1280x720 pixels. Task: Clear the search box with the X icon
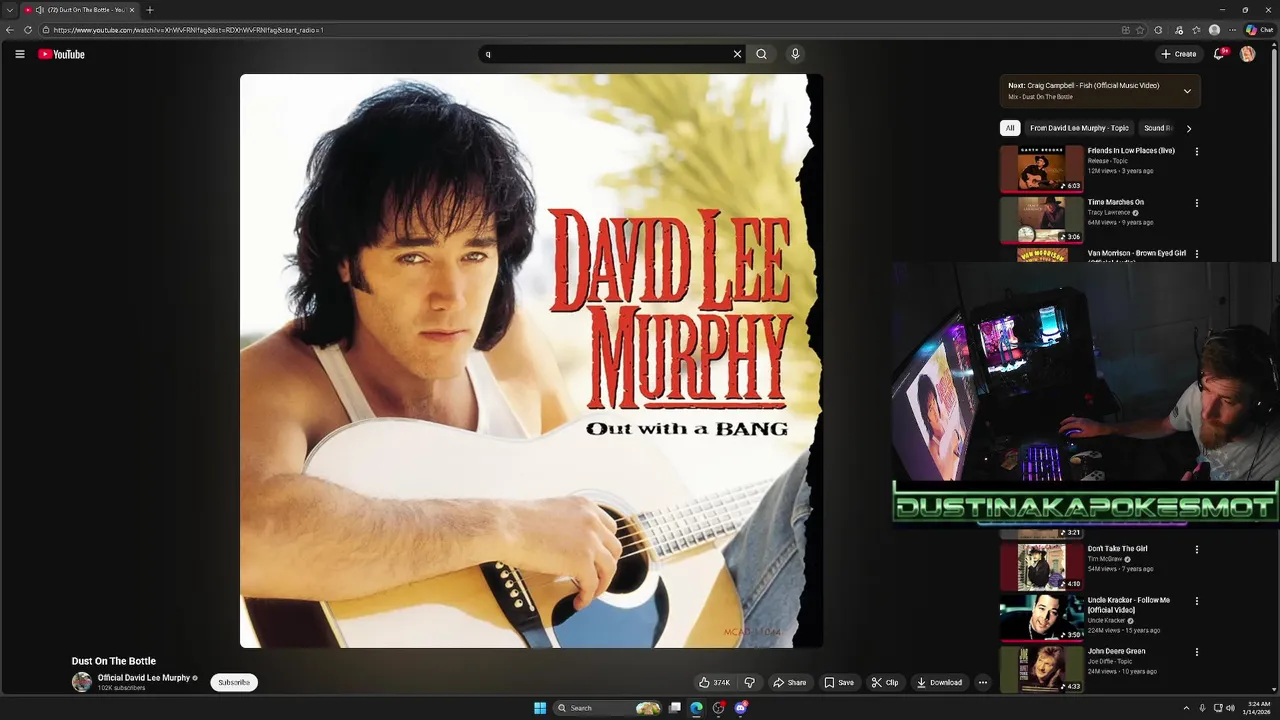tap(737, 54)
